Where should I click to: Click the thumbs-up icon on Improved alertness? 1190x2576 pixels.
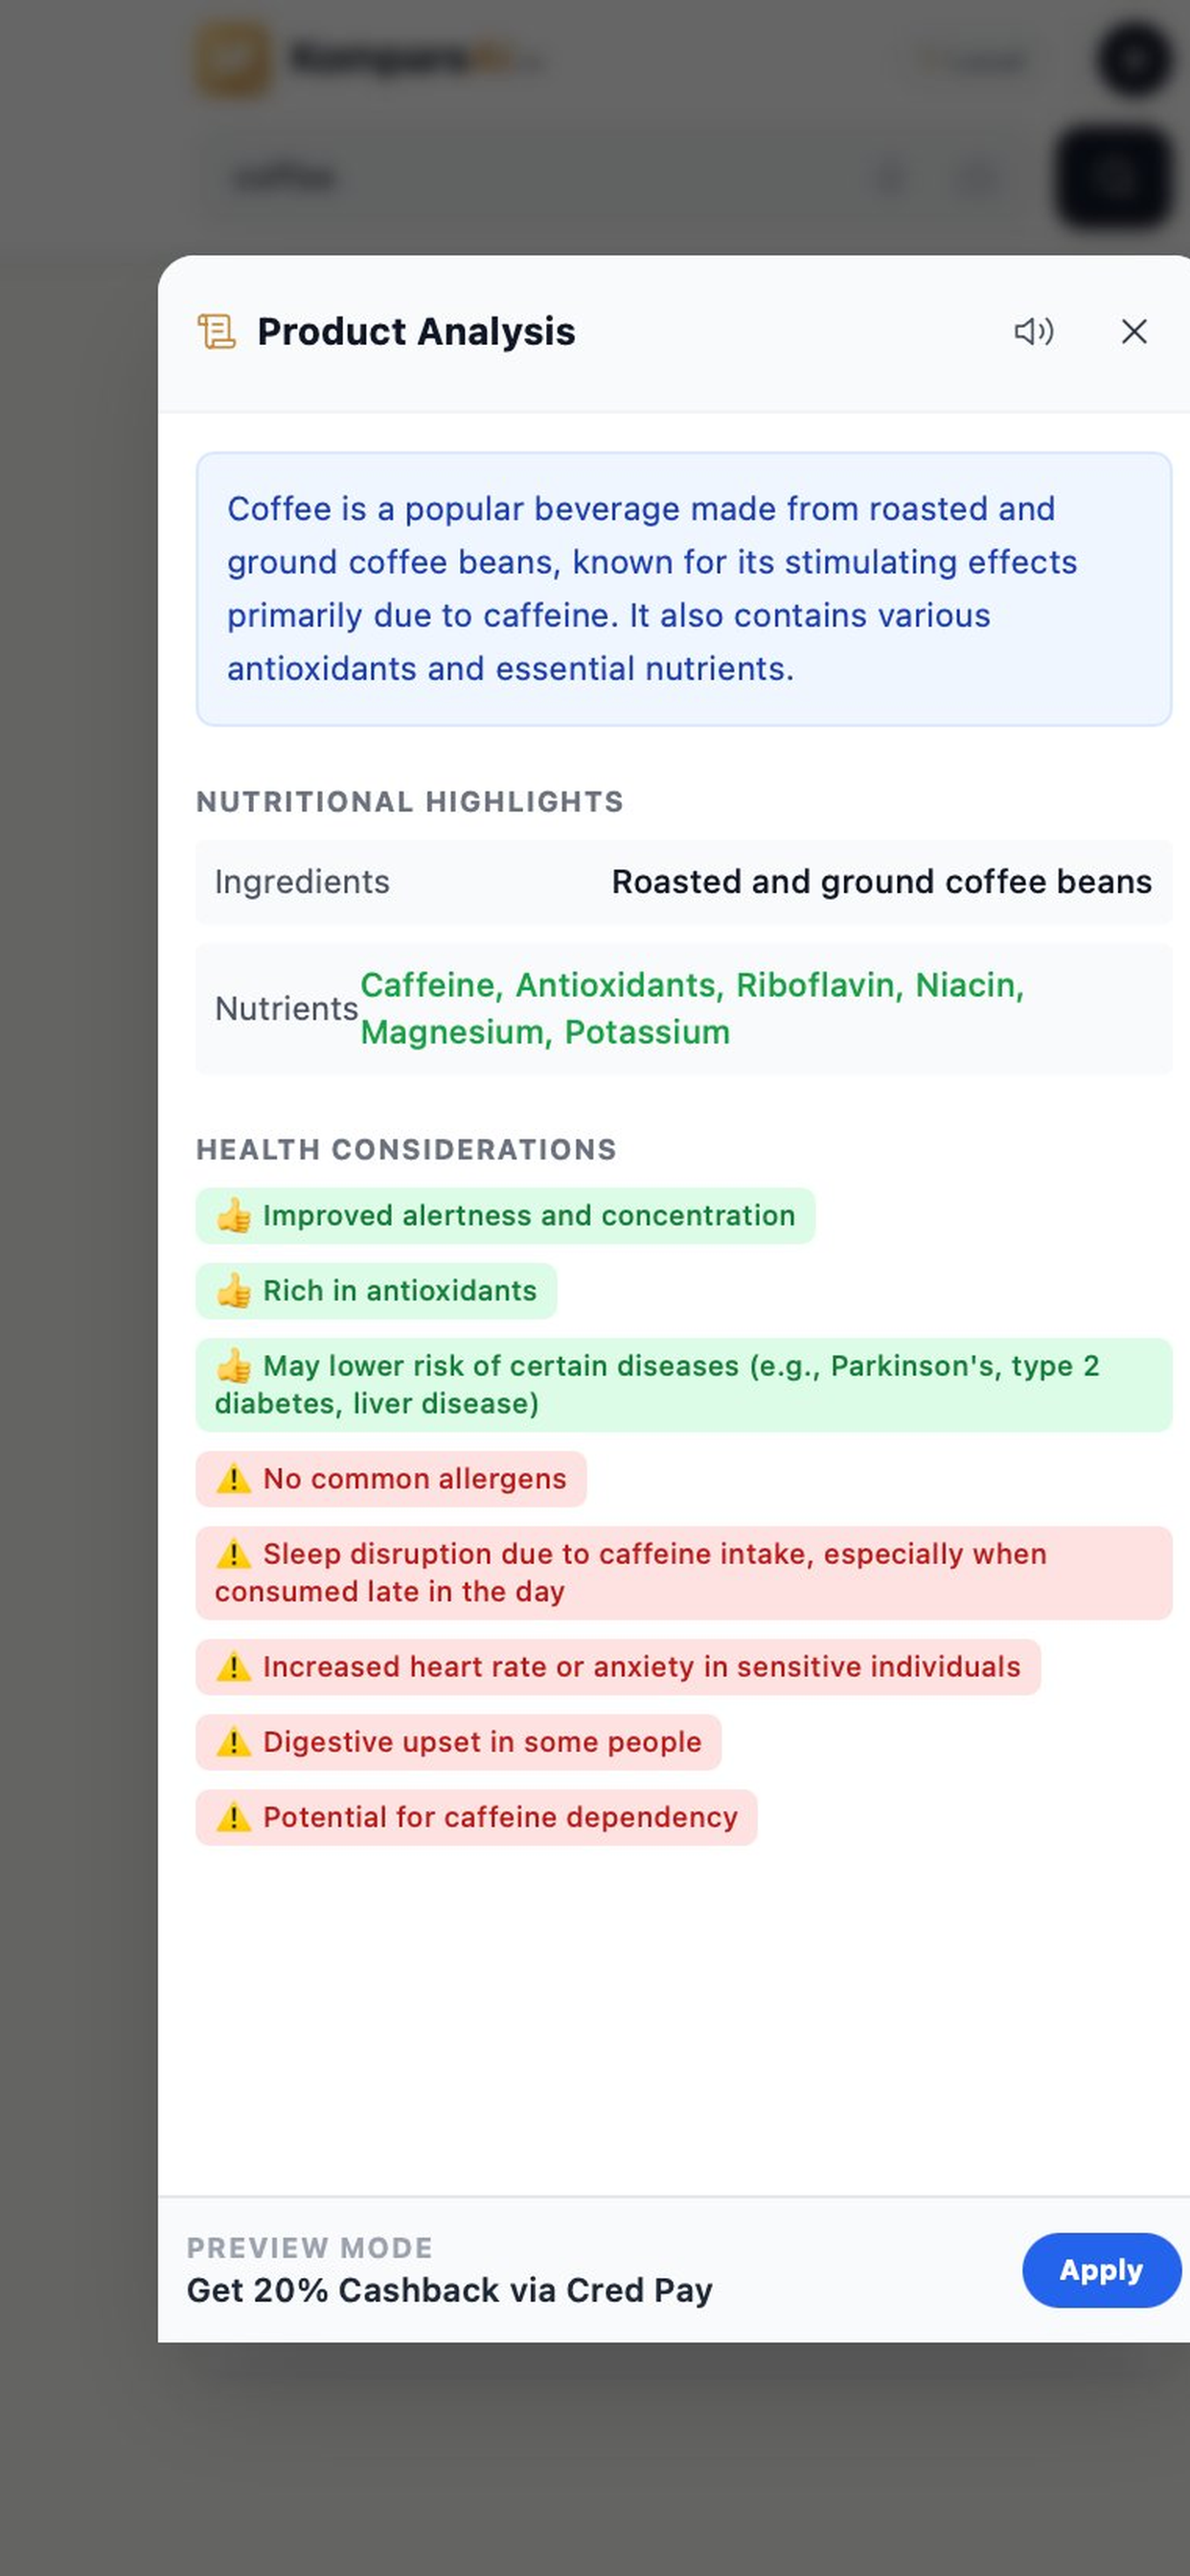coord(234,1216)
